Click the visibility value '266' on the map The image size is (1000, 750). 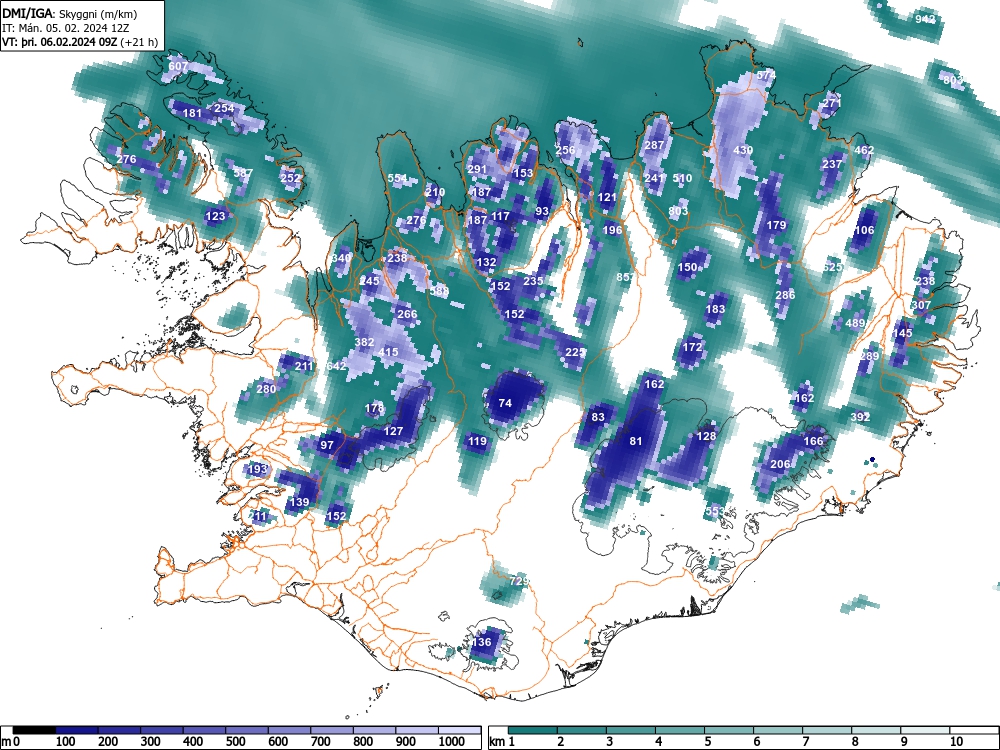[407, 314]
